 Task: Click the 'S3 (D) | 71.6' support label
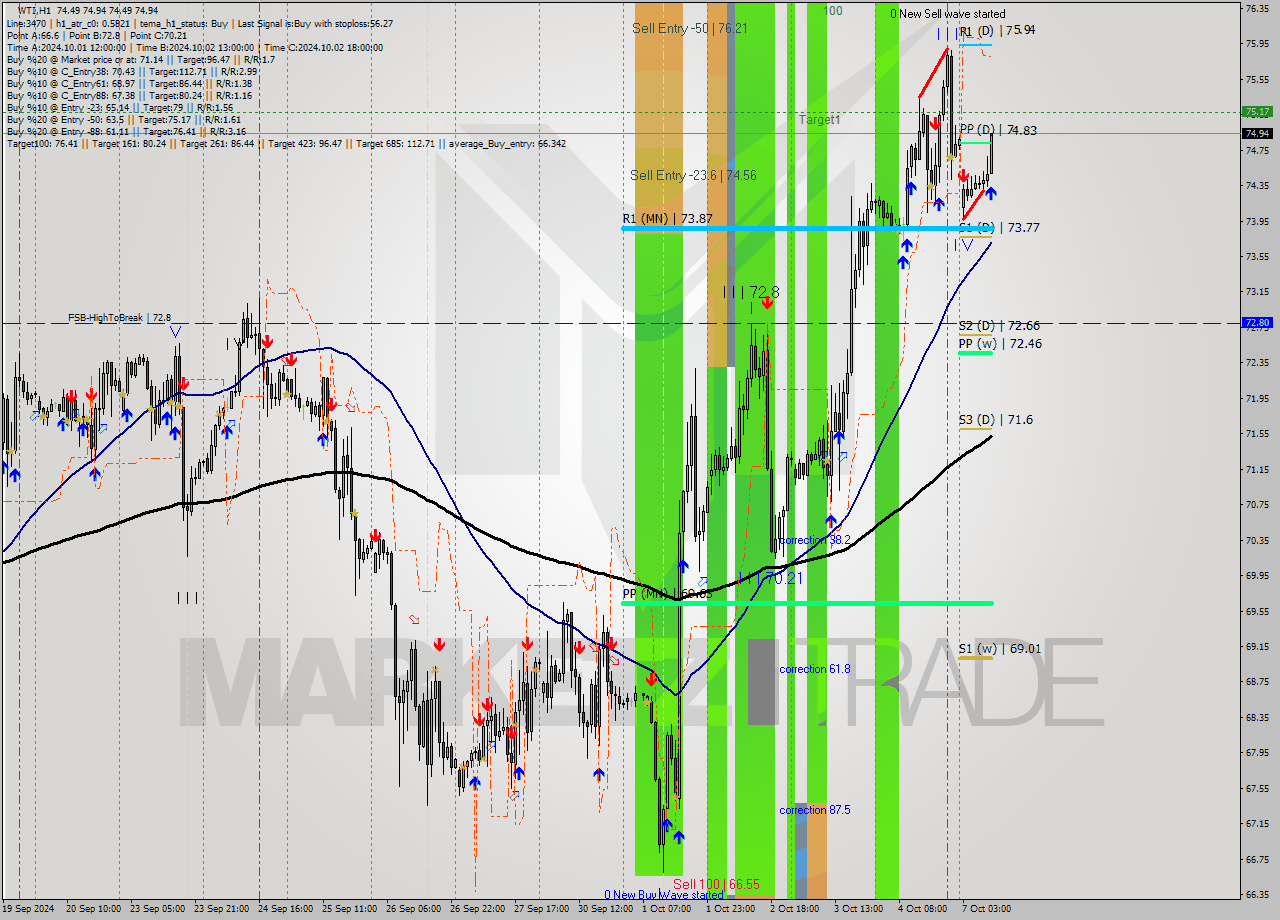pyautogui.click(x=996, y=420)
